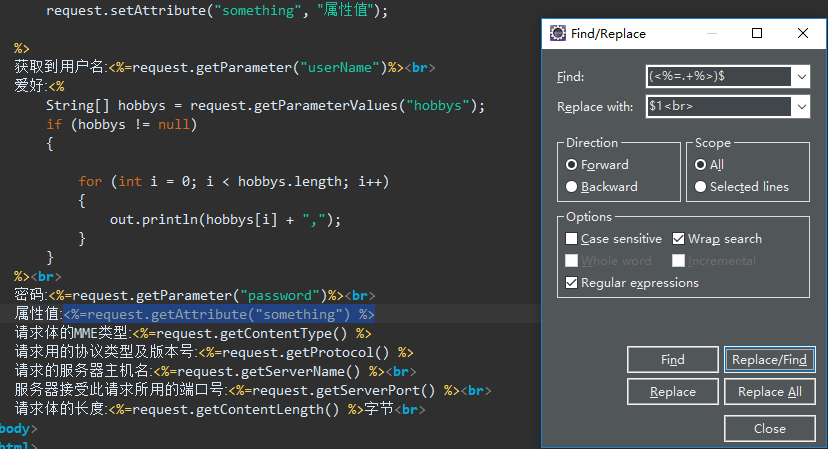Minimize the Find/Replace dialog
This screenshot has width=828, height=449.
712,33
